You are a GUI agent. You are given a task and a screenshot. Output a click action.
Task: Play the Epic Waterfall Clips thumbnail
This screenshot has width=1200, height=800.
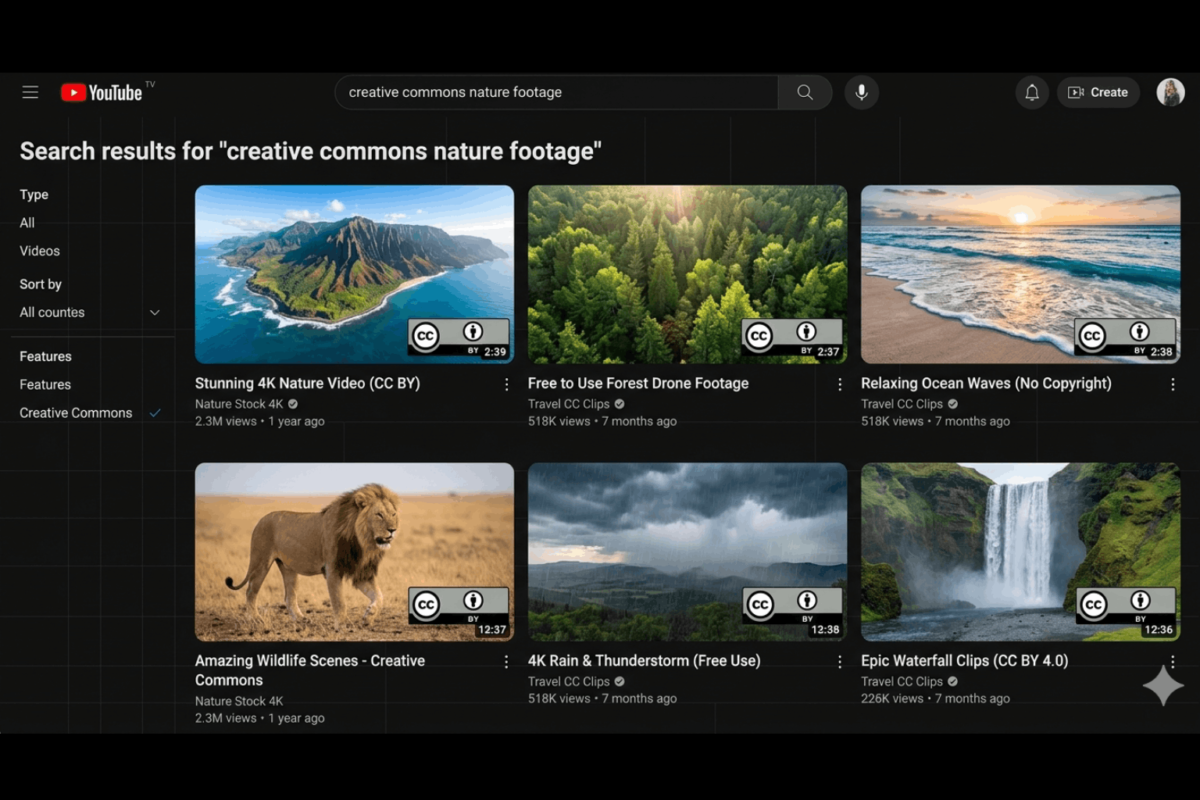1020,551
